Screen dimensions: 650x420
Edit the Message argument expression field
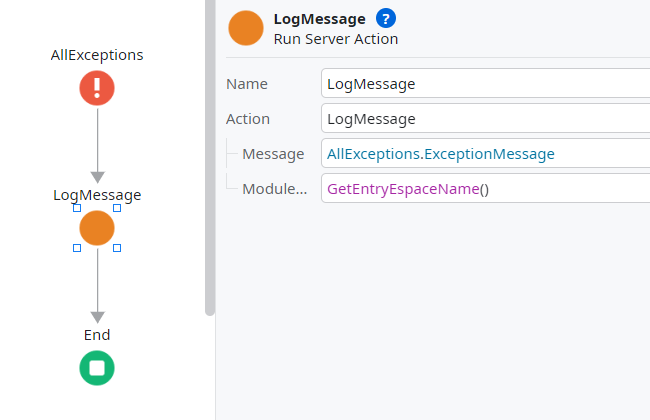pos(485,154)
